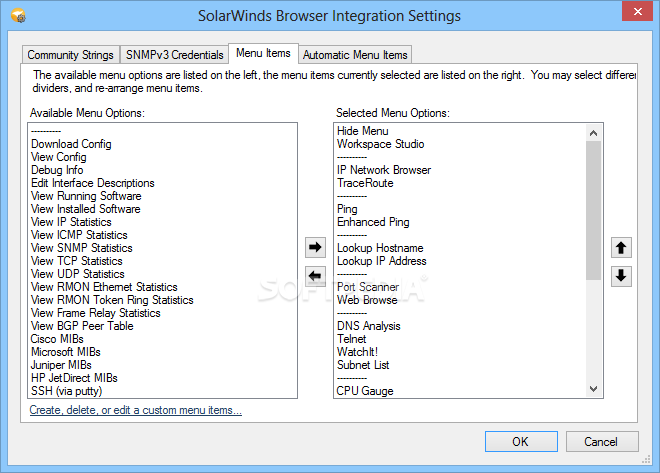Close the Browser Integration Settings dialog
This screenshot has width=660, height=473.
637,11
